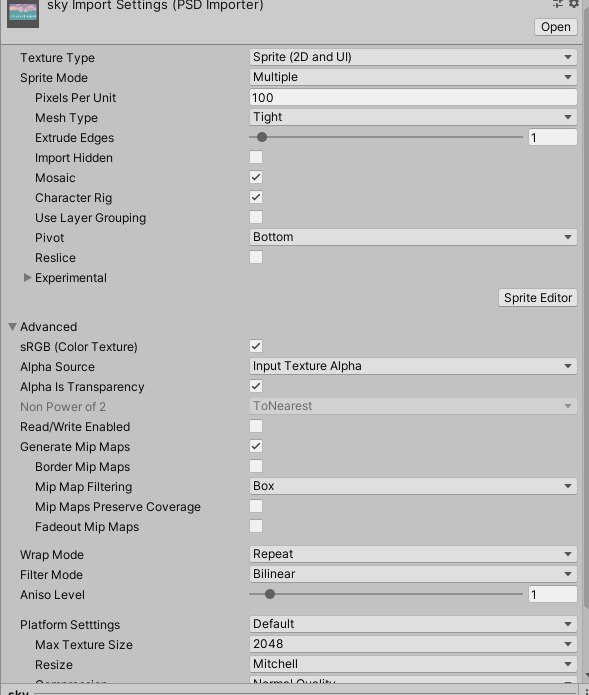Open the Mip Map Filtering dropdown

tap(413, 486)
